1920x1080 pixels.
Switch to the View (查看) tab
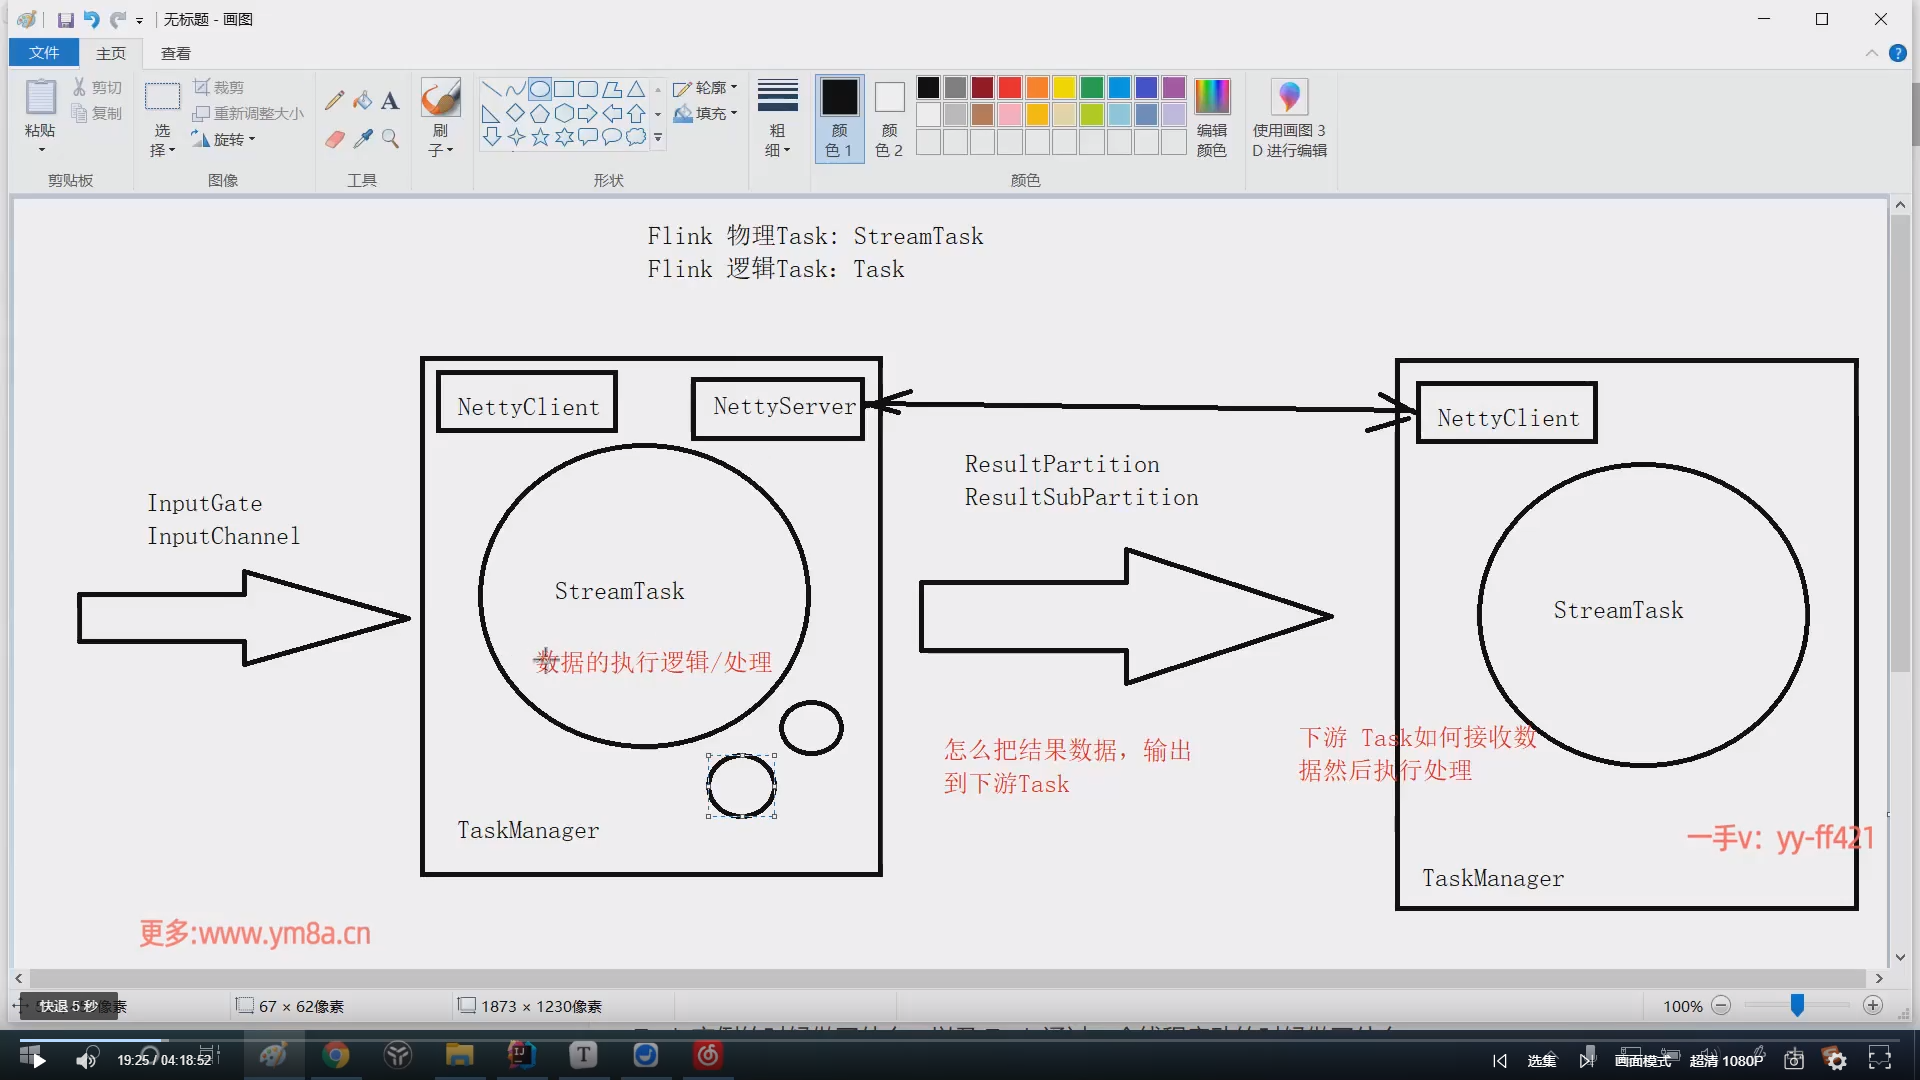(x=175, y=53)
